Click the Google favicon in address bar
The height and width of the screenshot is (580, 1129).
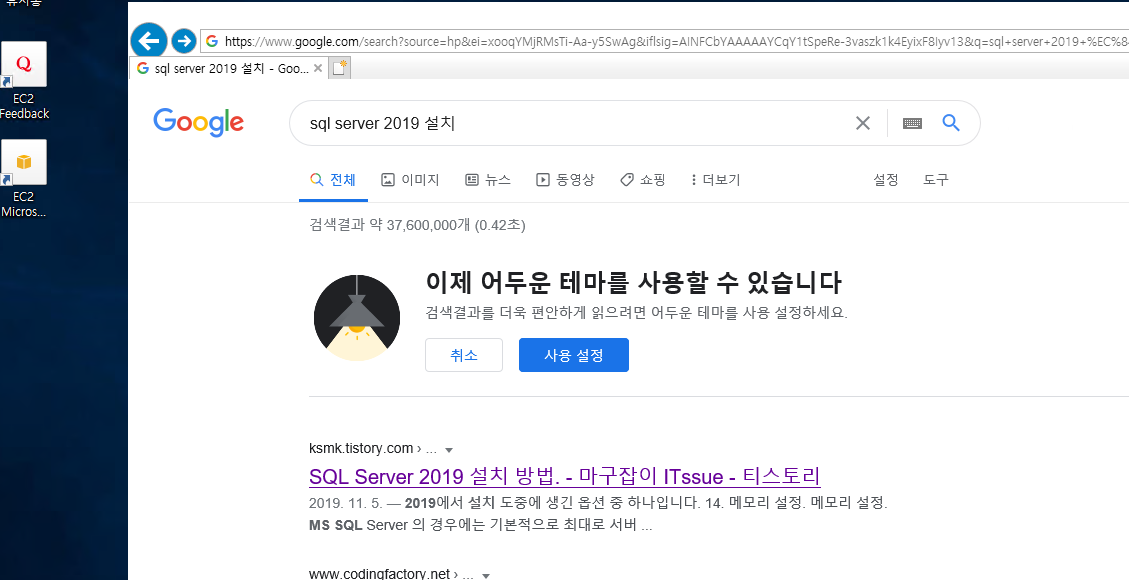212,41
